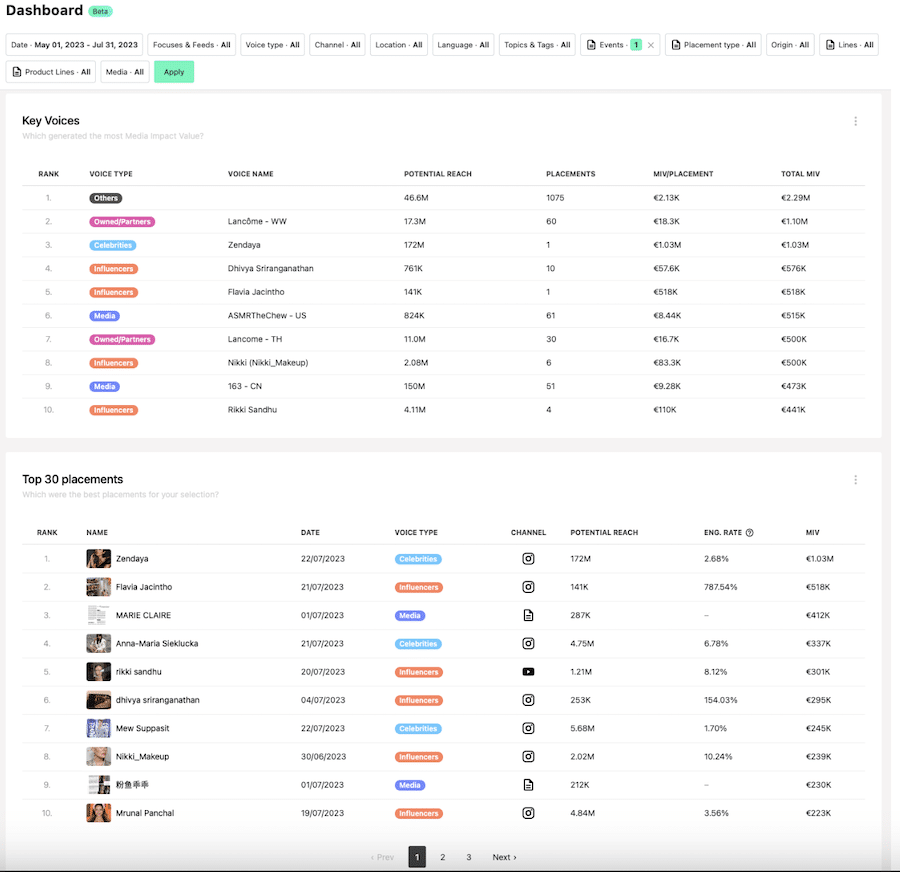Screen dimensions: 900x872
Task: Click the 787.54% engagement rate value
Action: click(720, 587)
